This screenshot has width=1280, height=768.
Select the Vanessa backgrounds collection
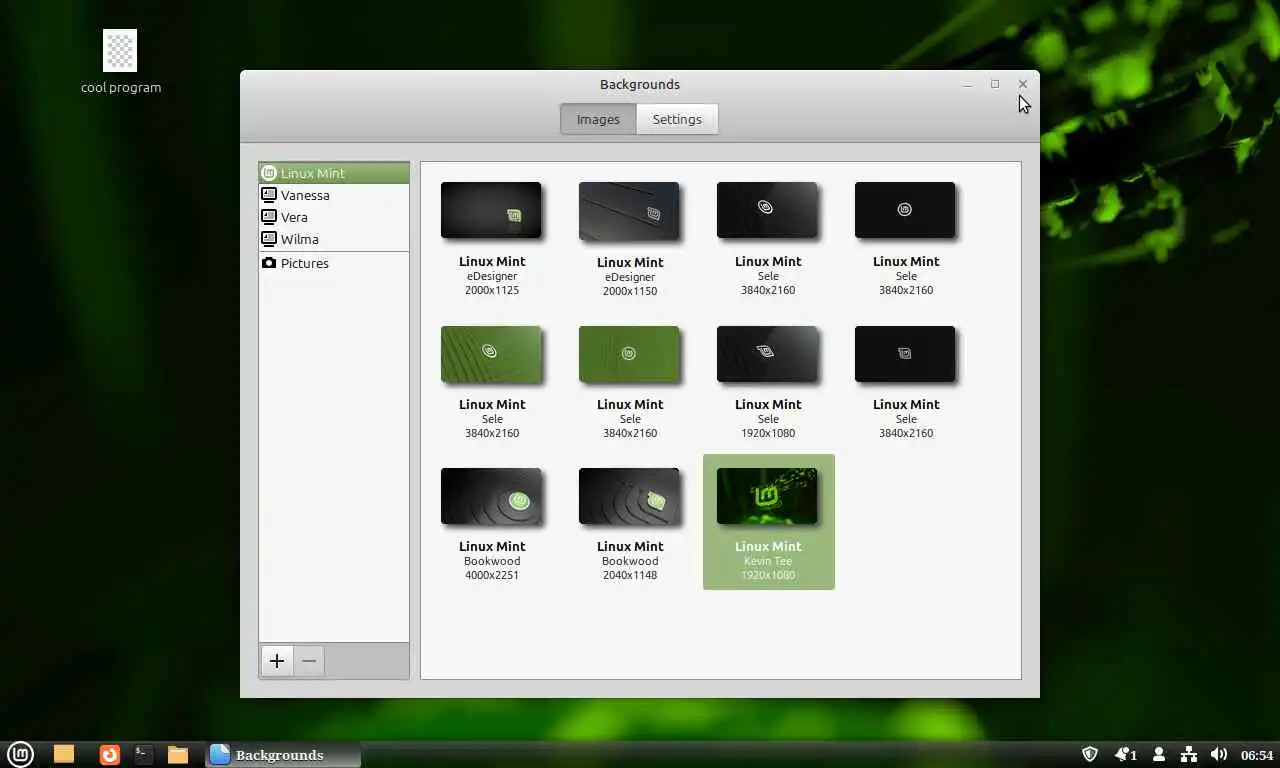tap(334, 195)
